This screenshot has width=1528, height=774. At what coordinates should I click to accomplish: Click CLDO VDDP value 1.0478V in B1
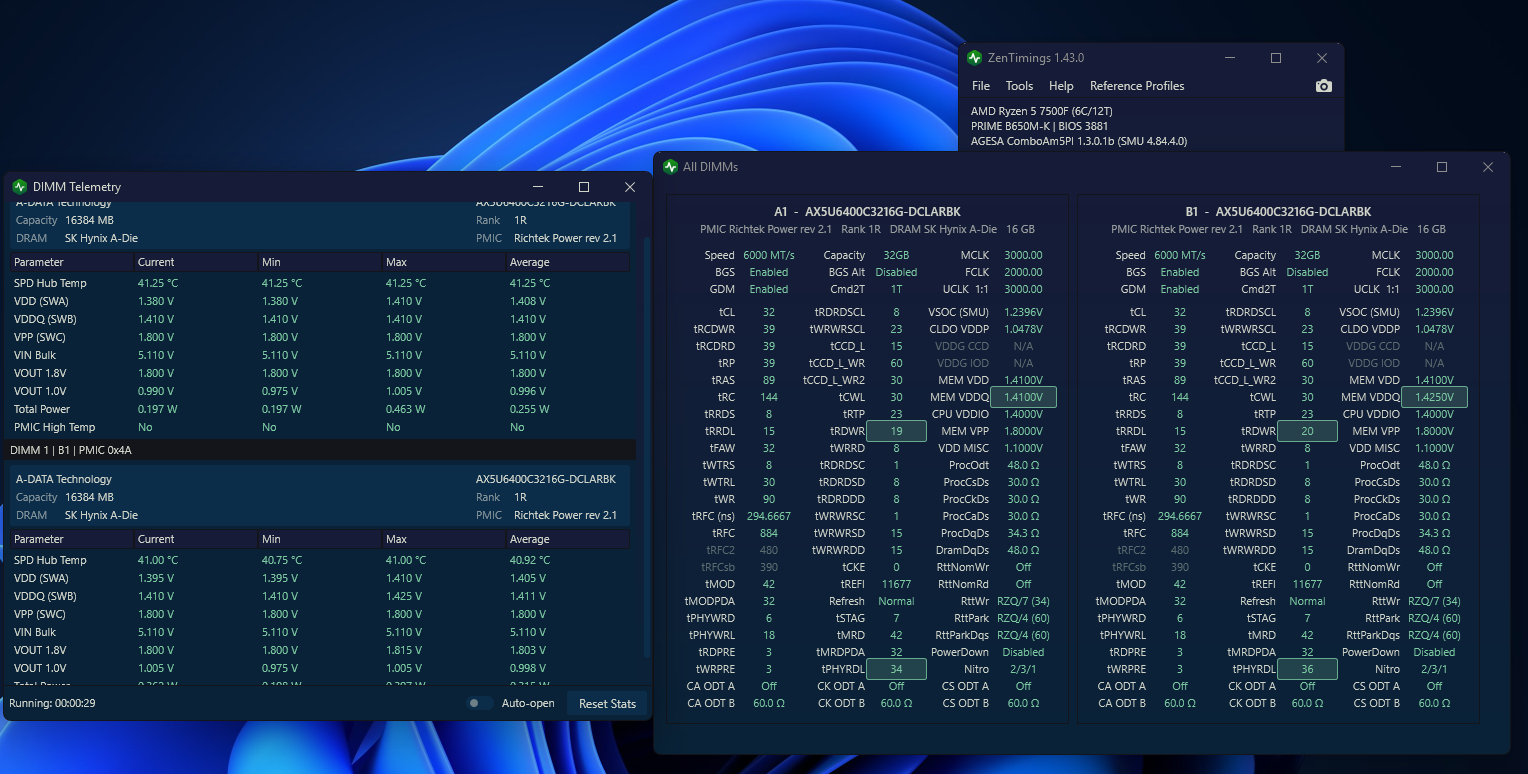pos(1434,329)
